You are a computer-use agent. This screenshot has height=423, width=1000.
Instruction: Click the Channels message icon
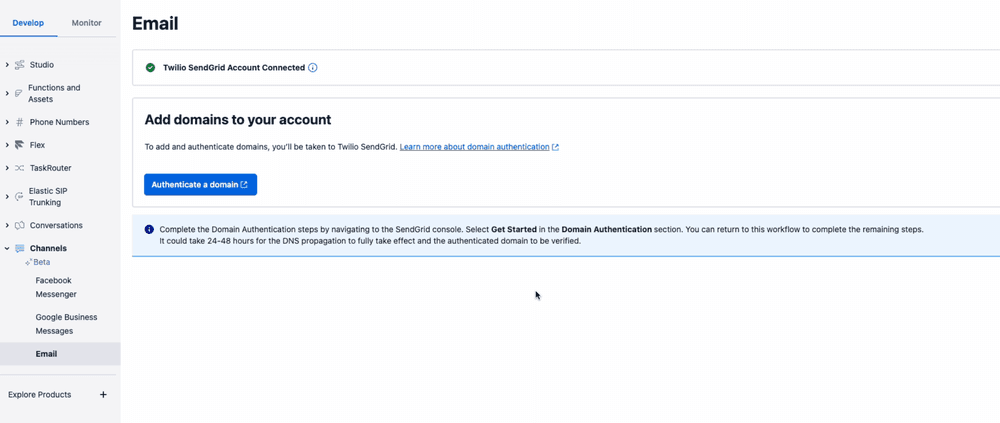(x=19, y=249)
